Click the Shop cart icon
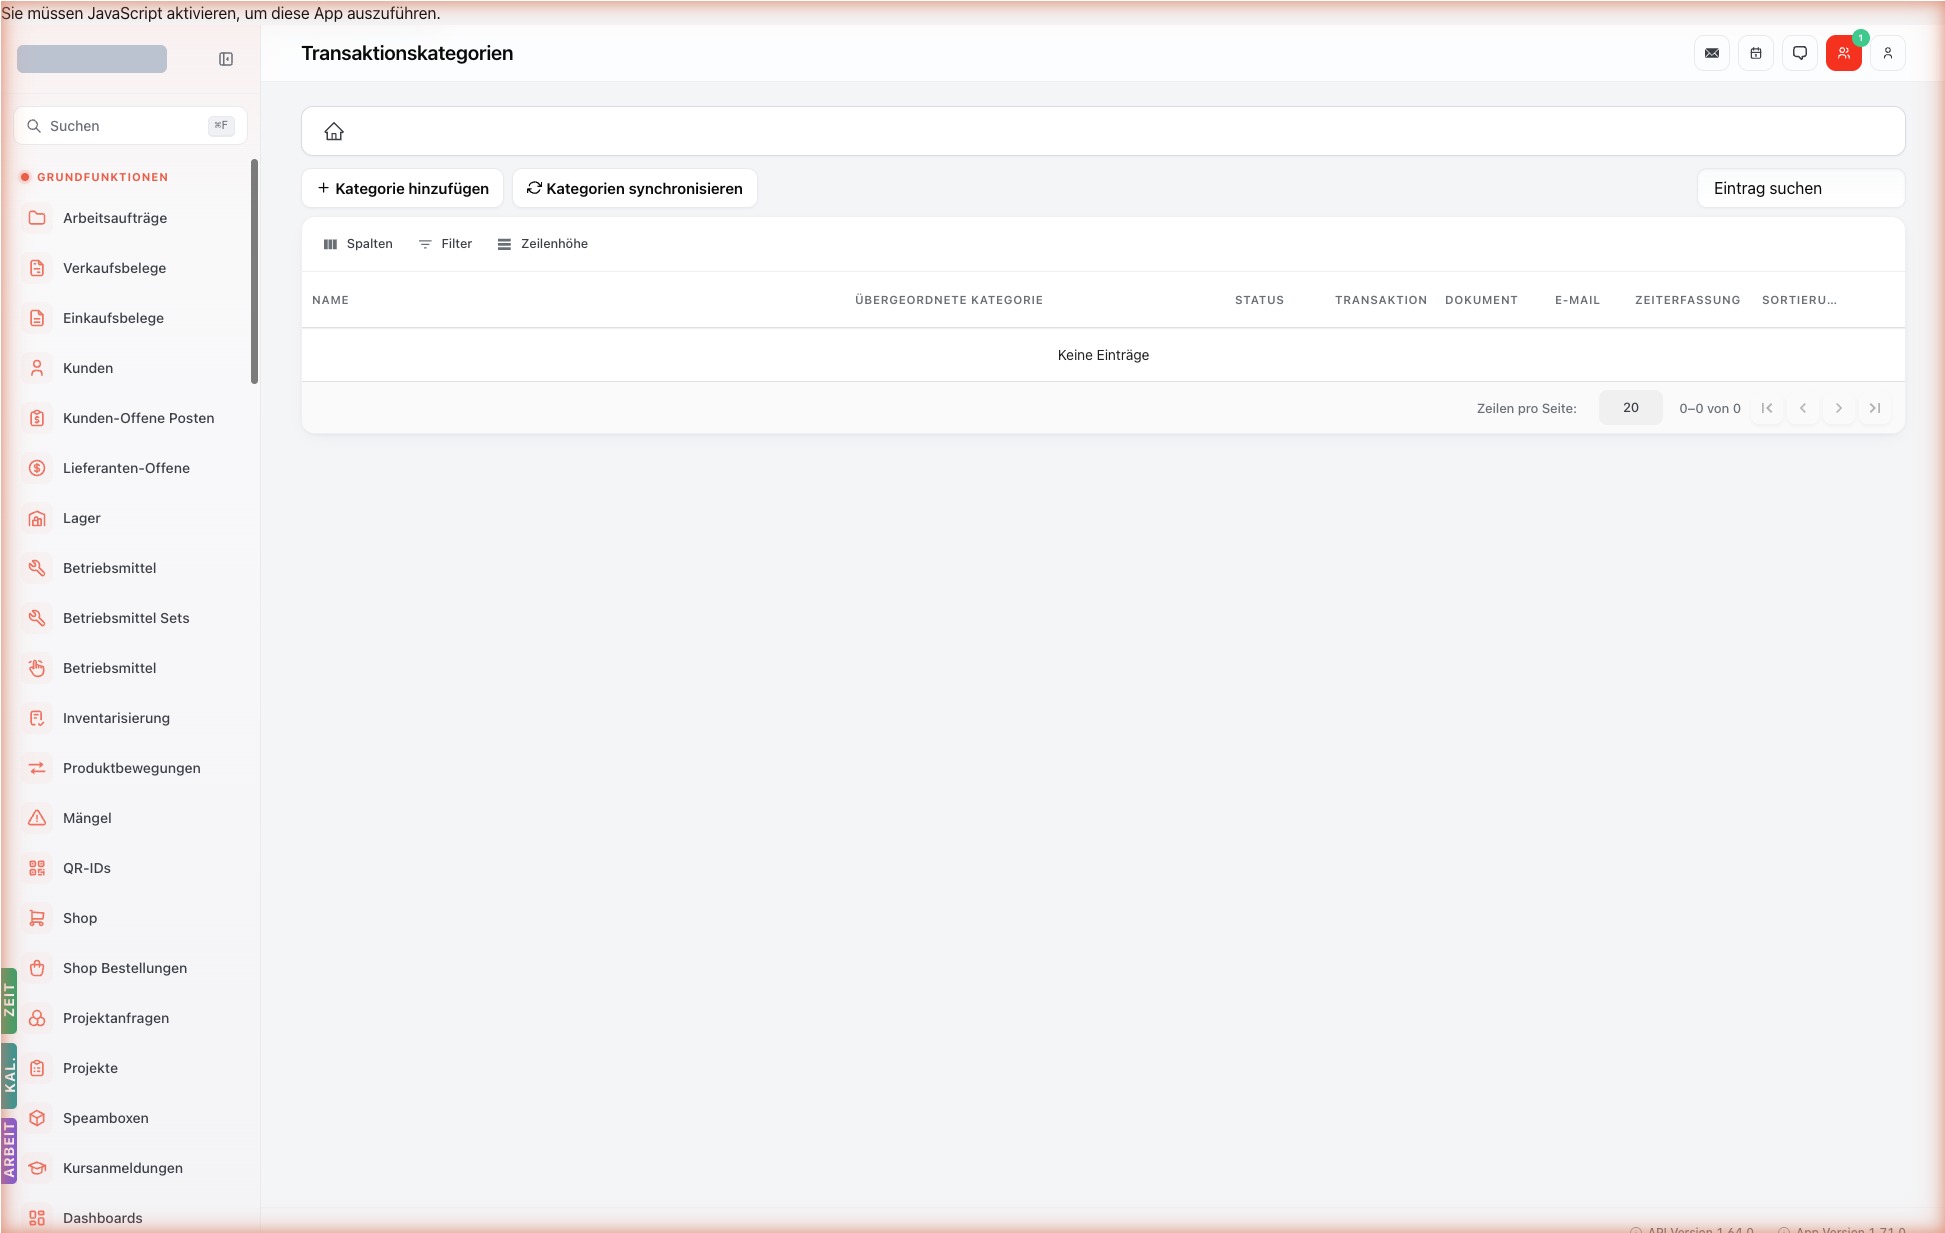This screenshot has width=1945, height=1233. 37,918
